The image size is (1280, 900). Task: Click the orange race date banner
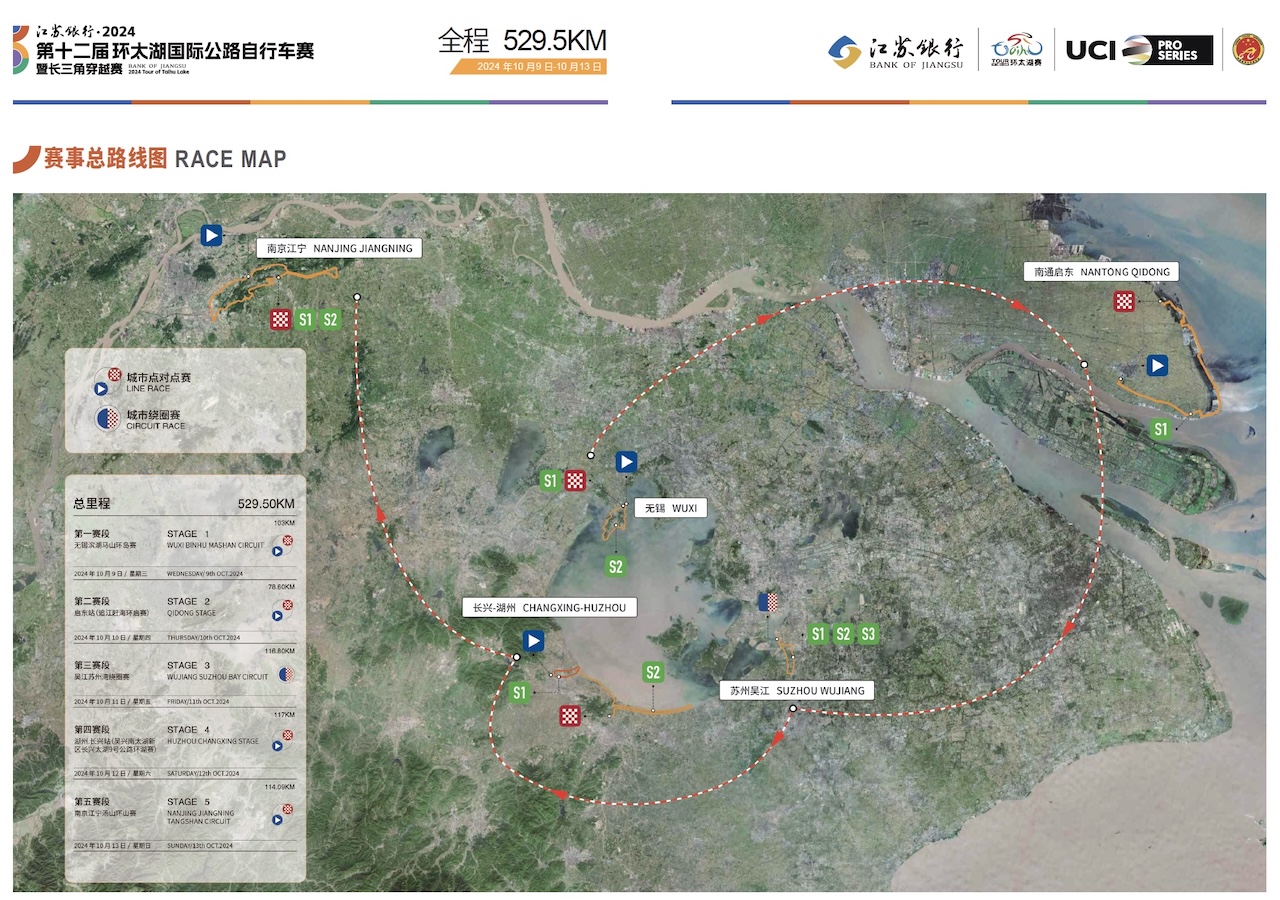[x=528, y=67]
